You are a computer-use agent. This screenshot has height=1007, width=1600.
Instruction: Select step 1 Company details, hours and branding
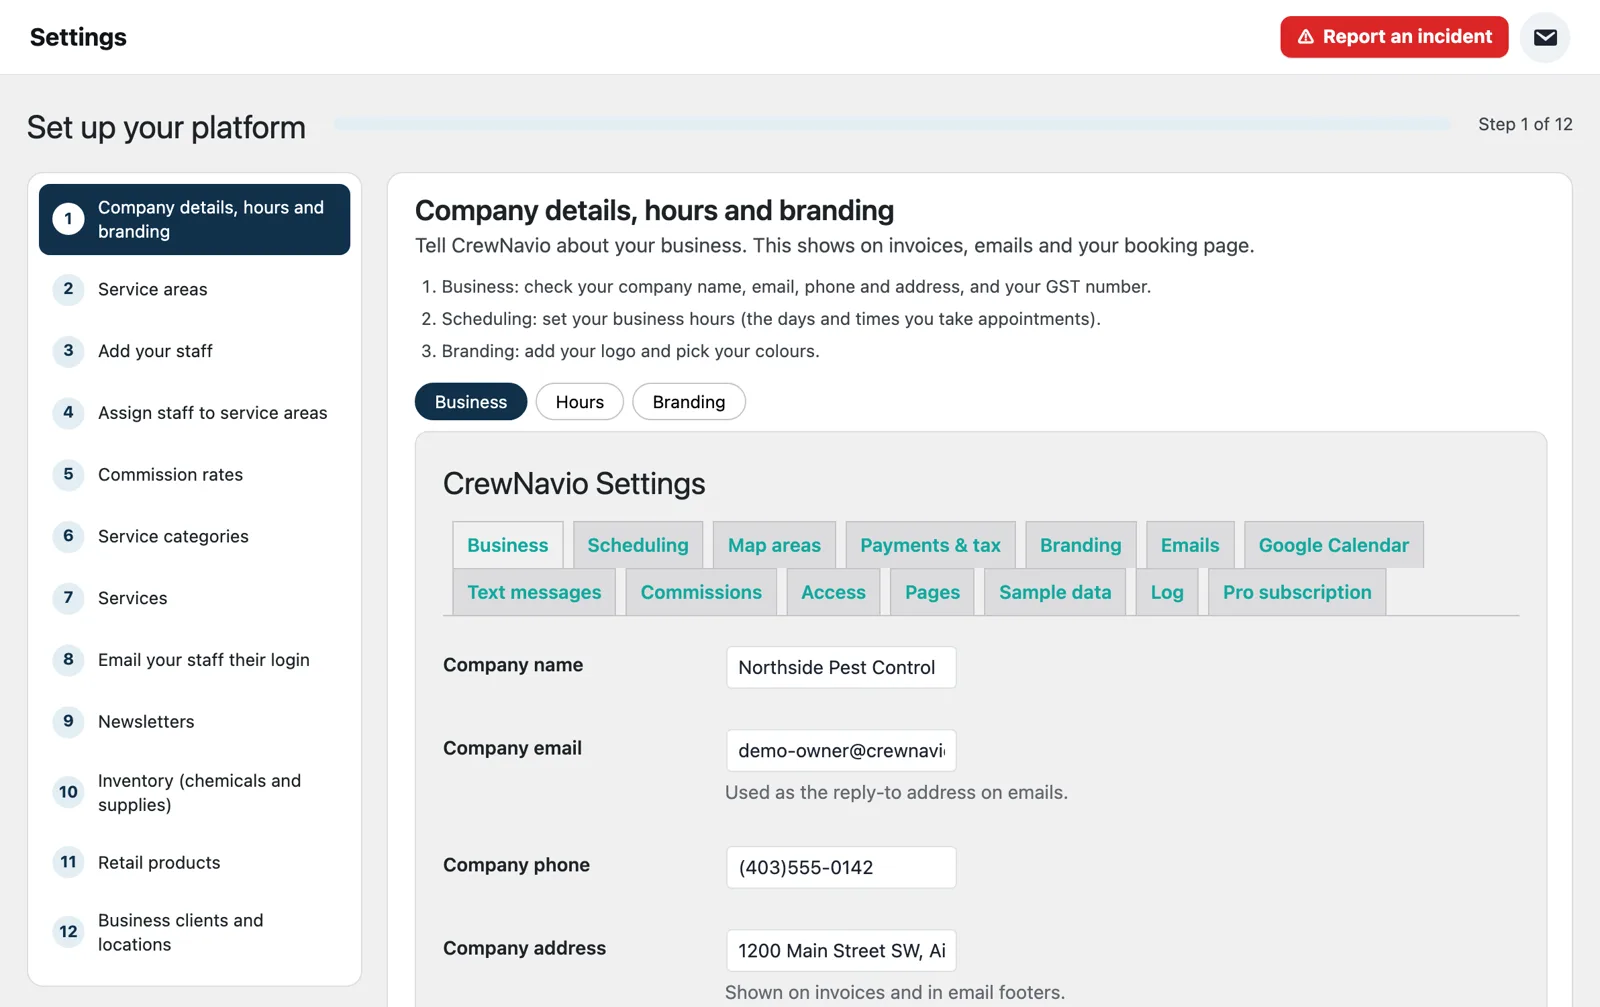(x=194, y=219)
